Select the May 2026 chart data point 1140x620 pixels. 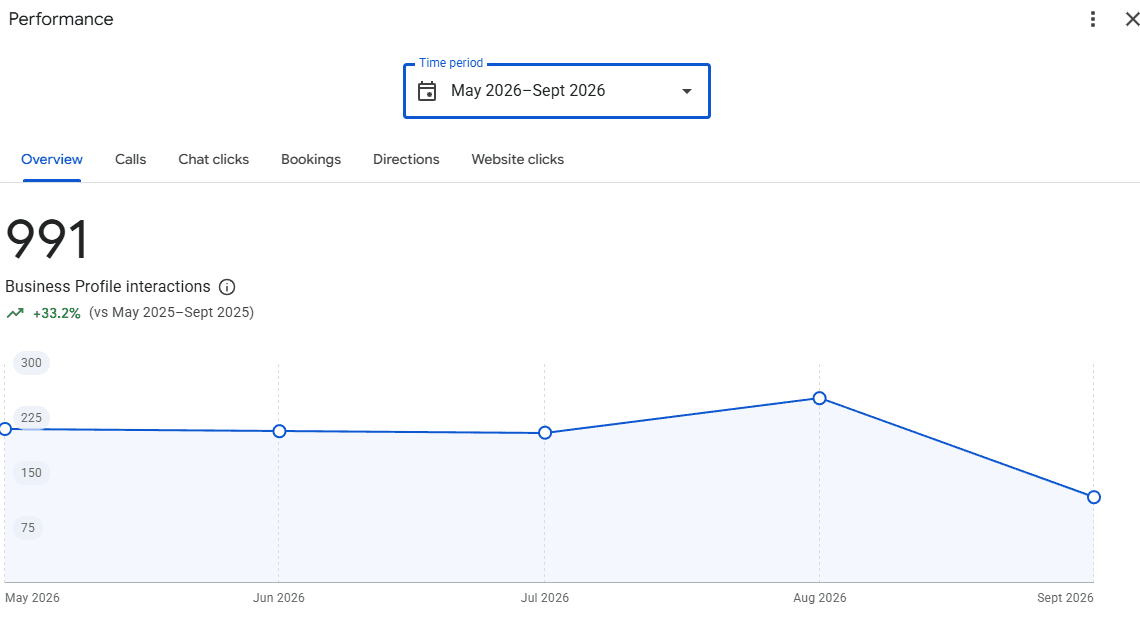tap(5, 430)
